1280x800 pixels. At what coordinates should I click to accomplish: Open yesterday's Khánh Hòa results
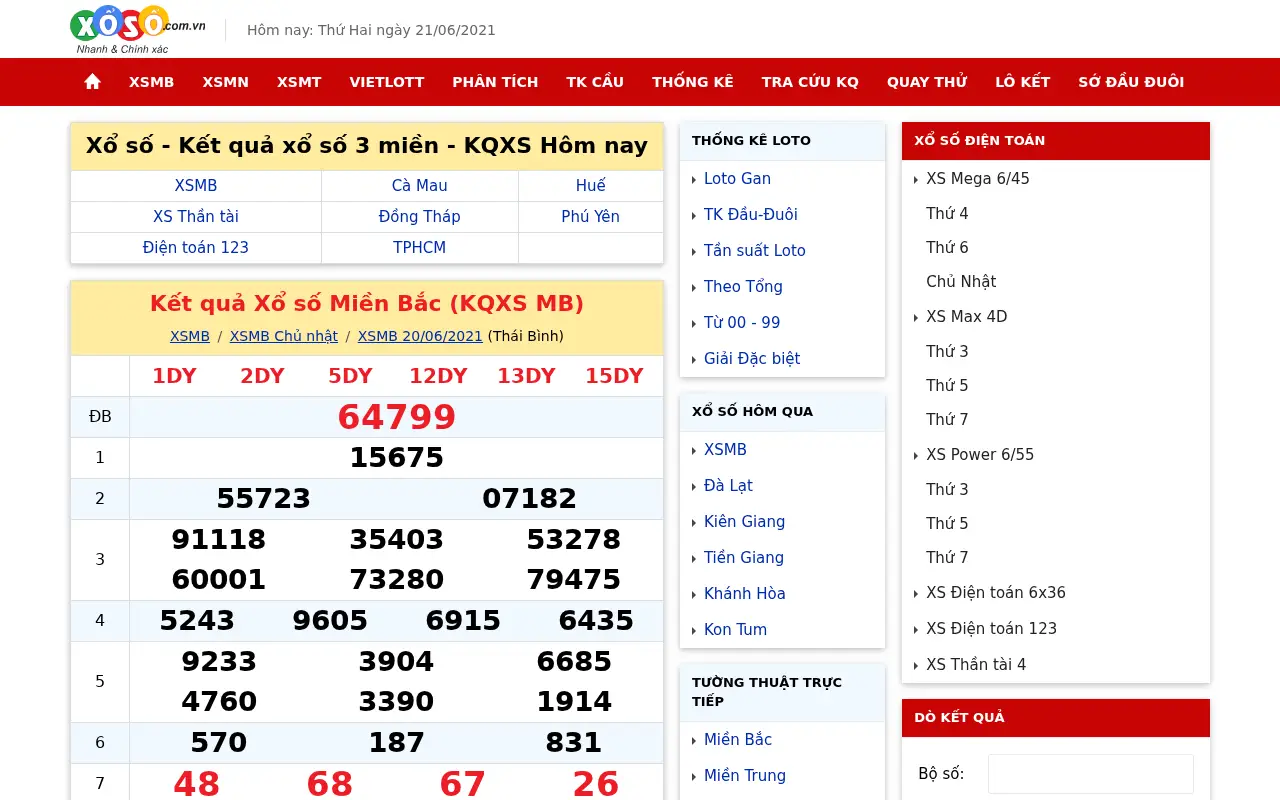pyautogui.click(x=745, y=593)
